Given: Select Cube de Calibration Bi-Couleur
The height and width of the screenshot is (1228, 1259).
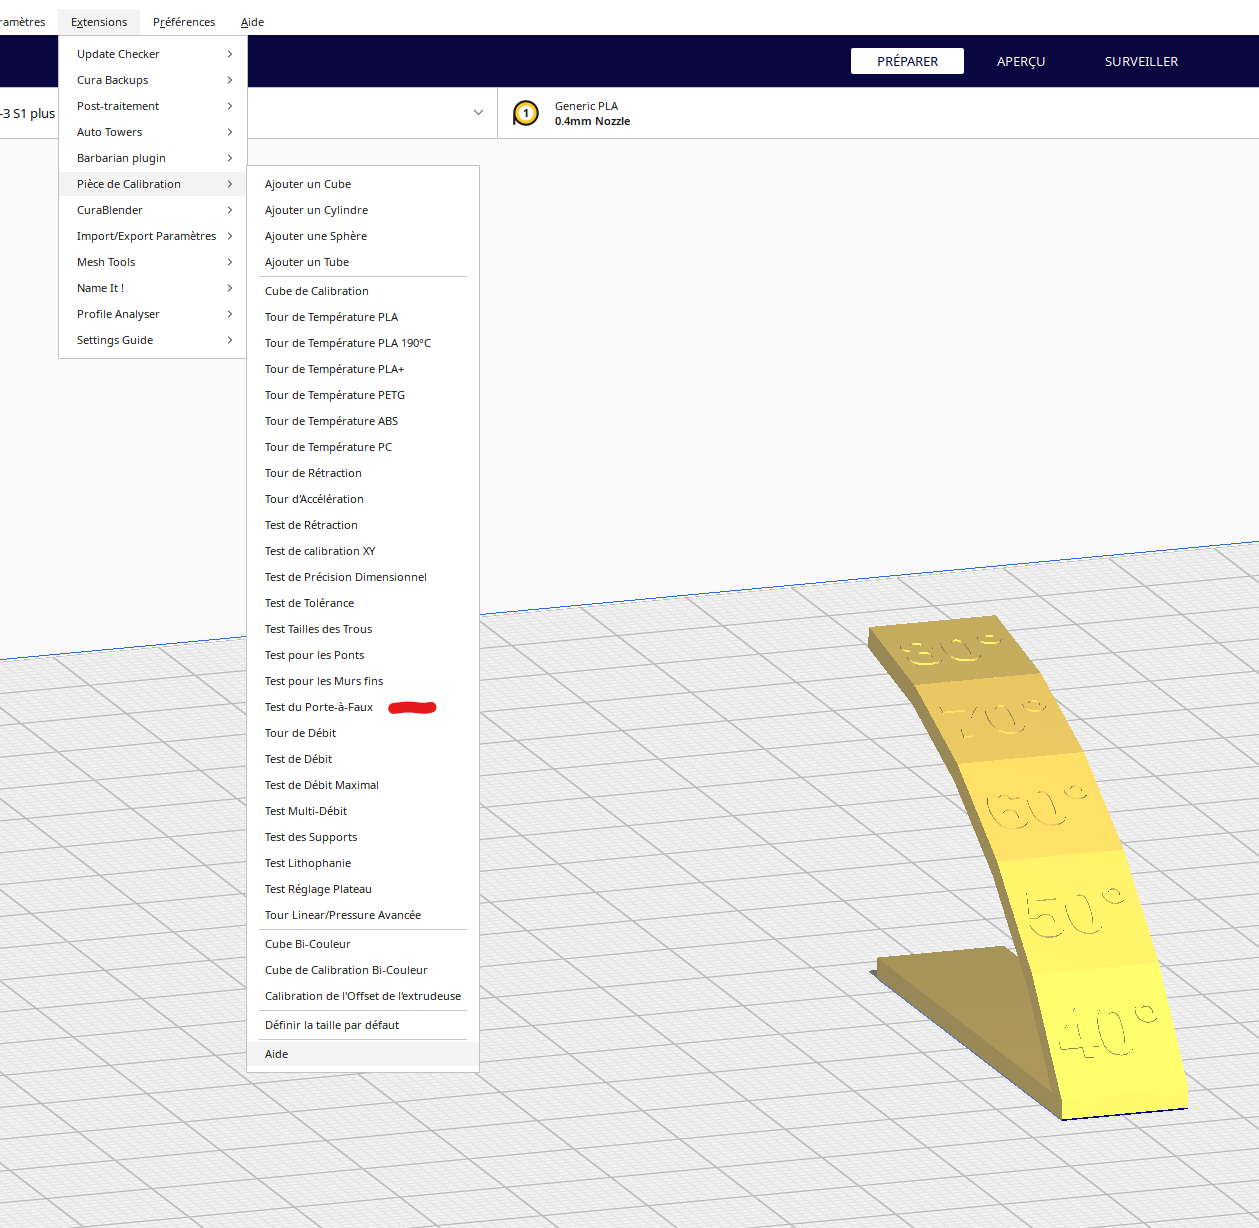Looking at the screenshot, I should [363, 970].
